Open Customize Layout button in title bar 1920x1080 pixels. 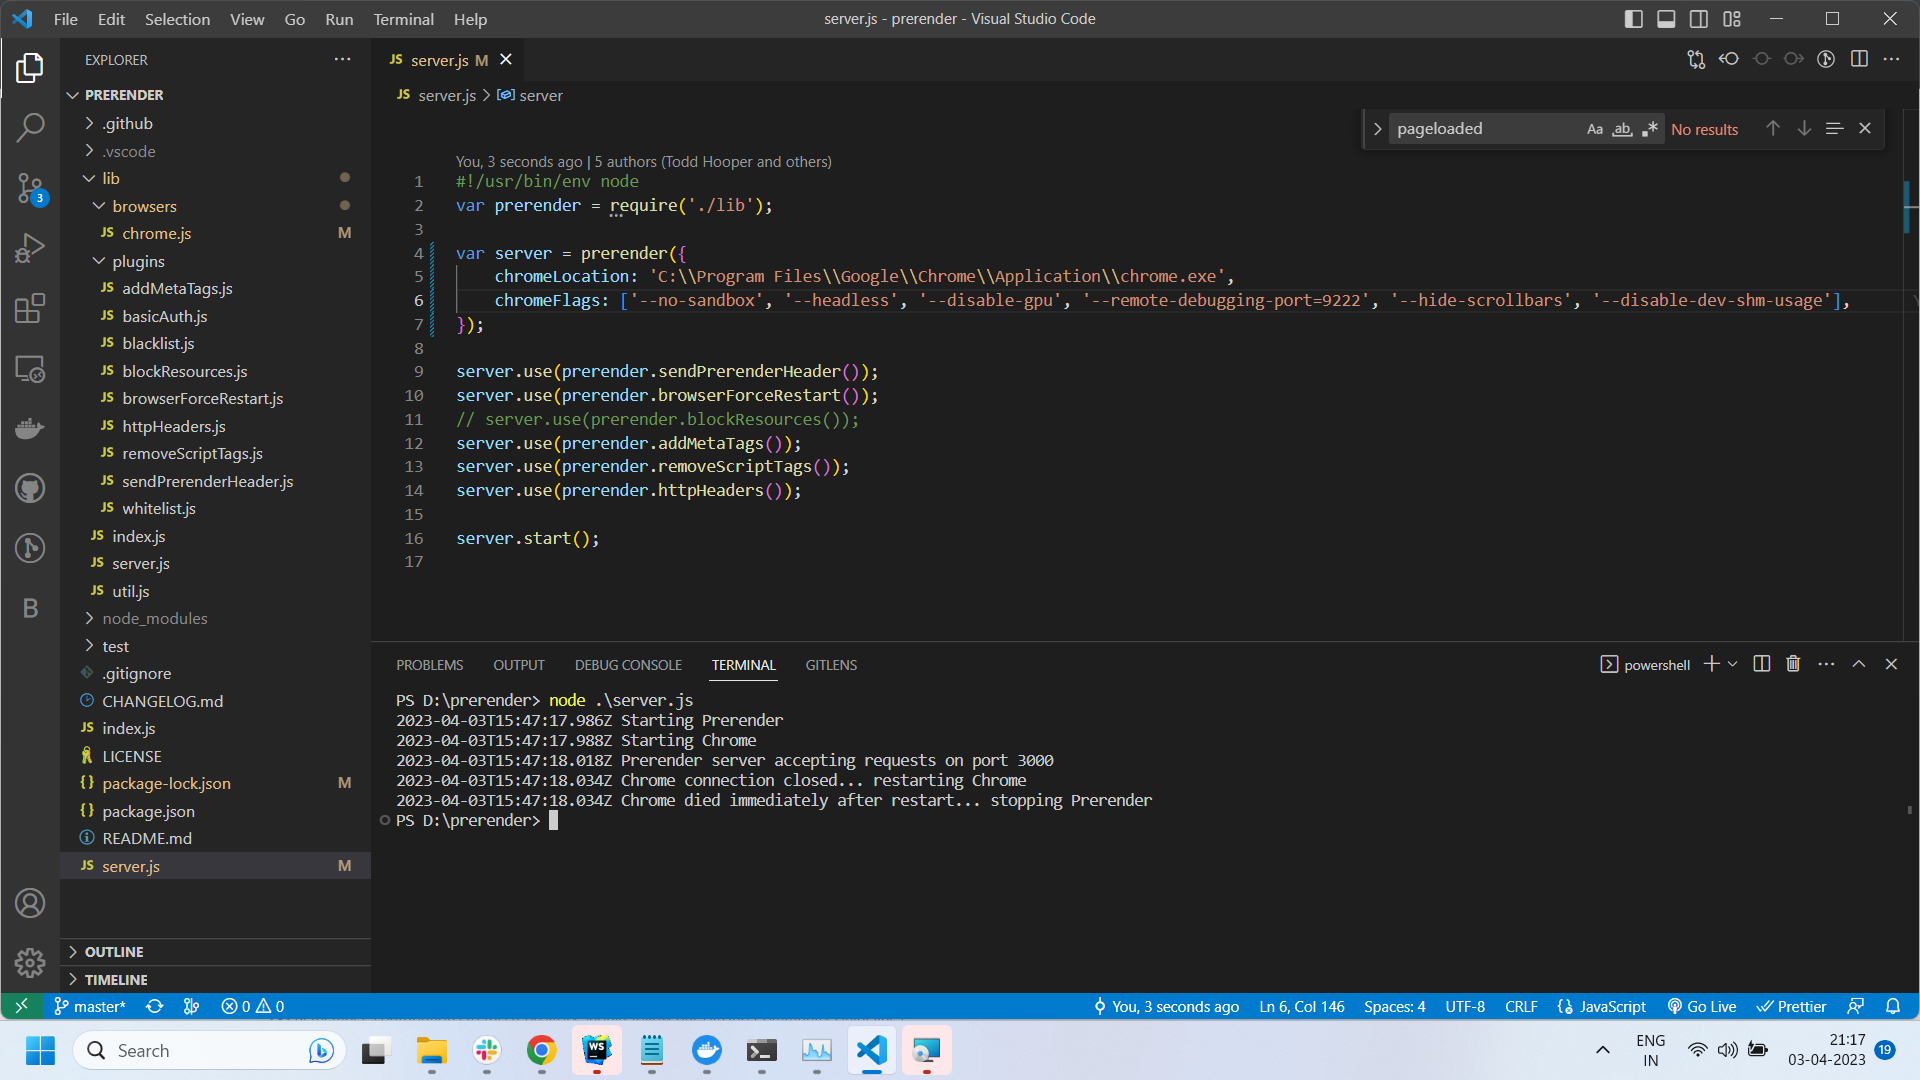pos(1732,19)
